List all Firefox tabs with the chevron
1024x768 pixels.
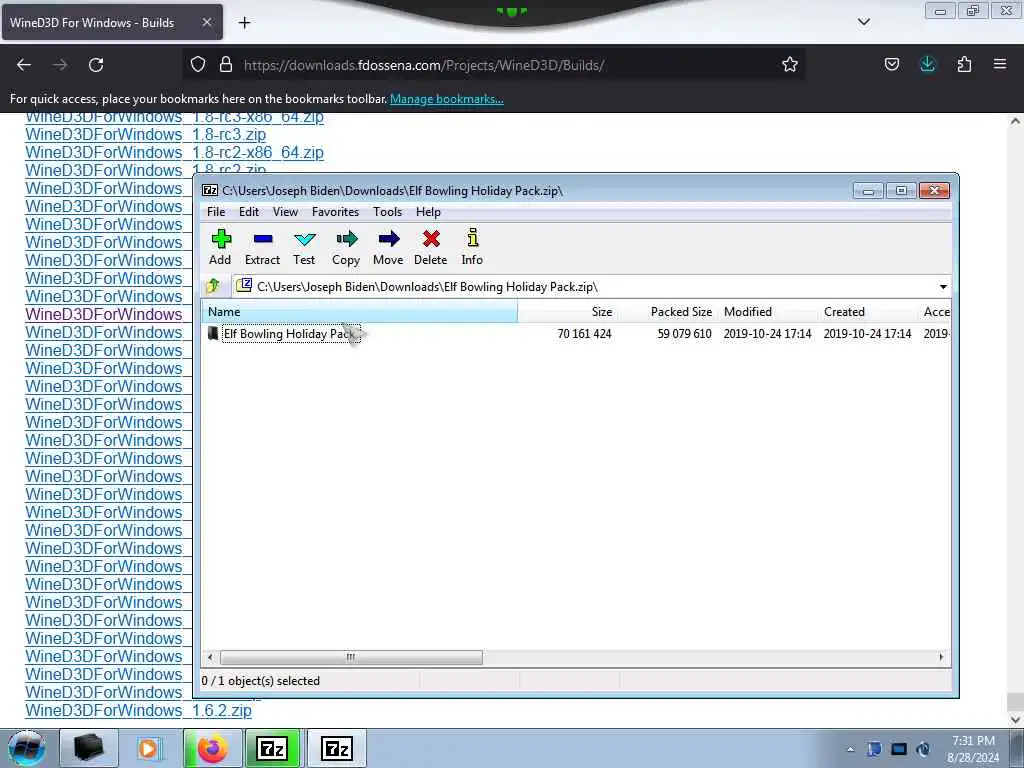click(x=864, y=22)
